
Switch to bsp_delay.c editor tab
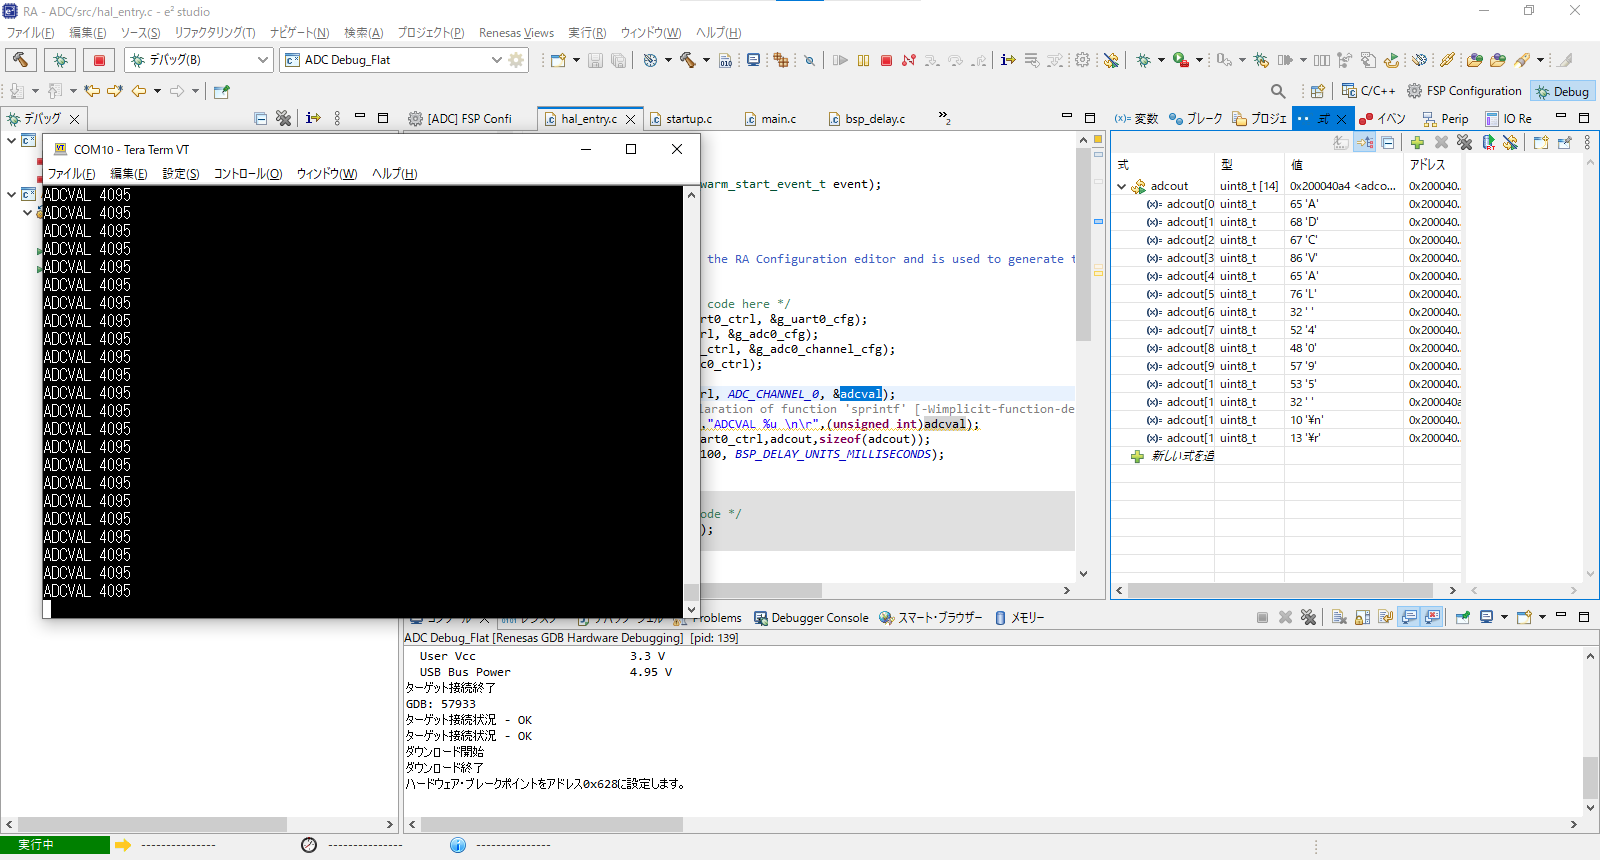pyautogui.click(x=866, y=119)
